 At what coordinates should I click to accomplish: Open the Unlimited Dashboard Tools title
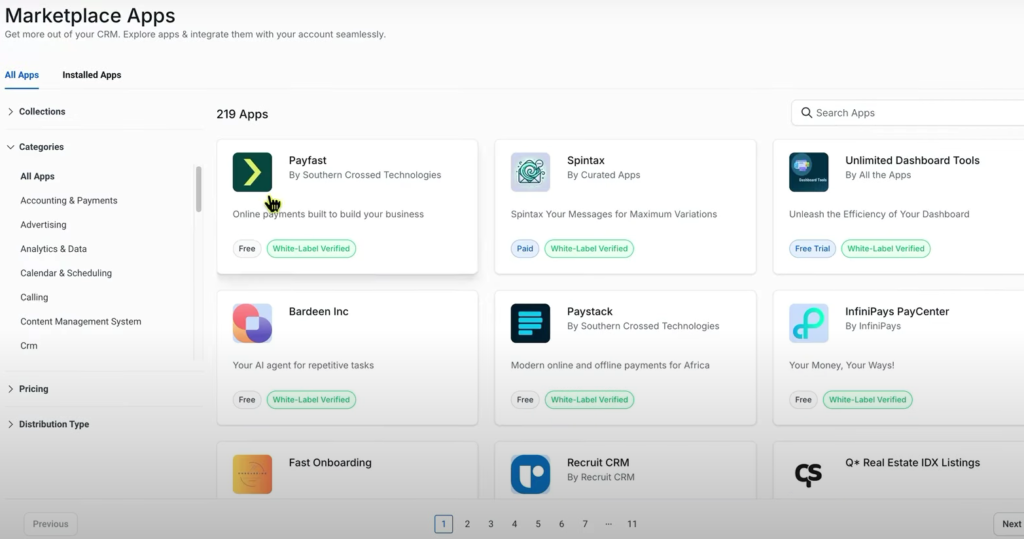[x=912, y=160]
